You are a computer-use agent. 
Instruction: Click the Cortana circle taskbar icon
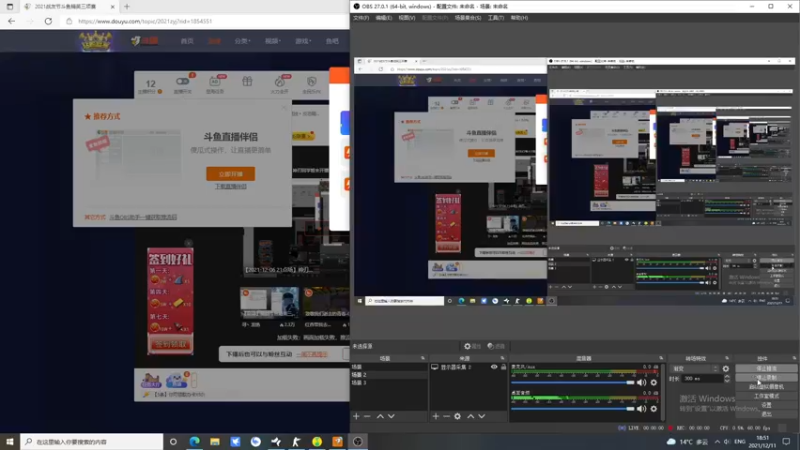click(173, 441)
